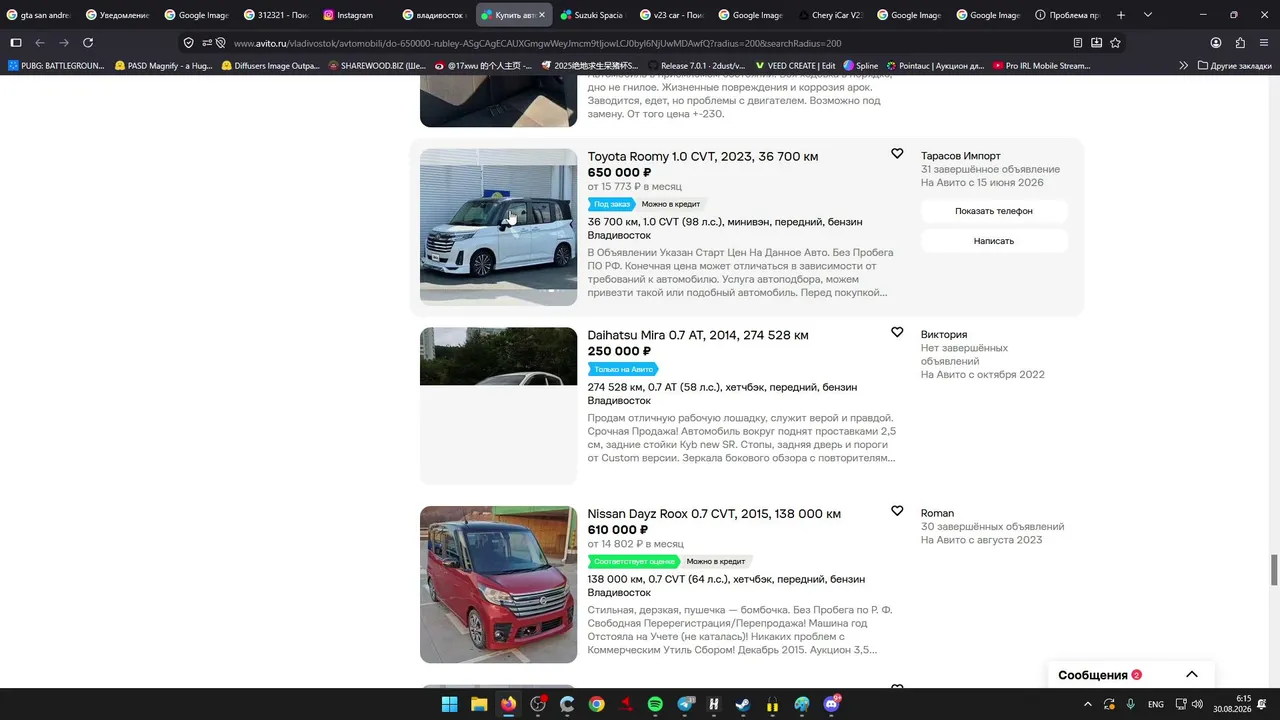Open Telegram from the taskbar

(686, 704)
